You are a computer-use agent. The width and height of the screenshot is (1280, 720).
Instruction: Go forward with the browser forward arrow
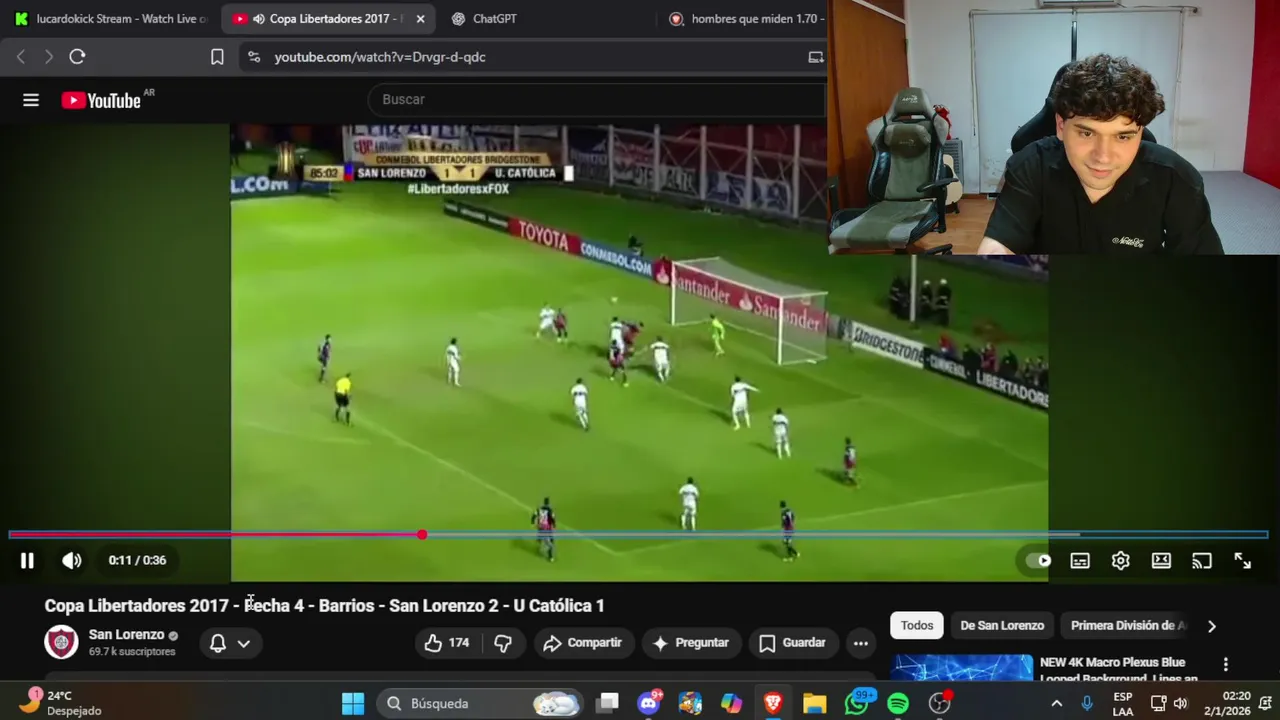[x=48, y=57]
